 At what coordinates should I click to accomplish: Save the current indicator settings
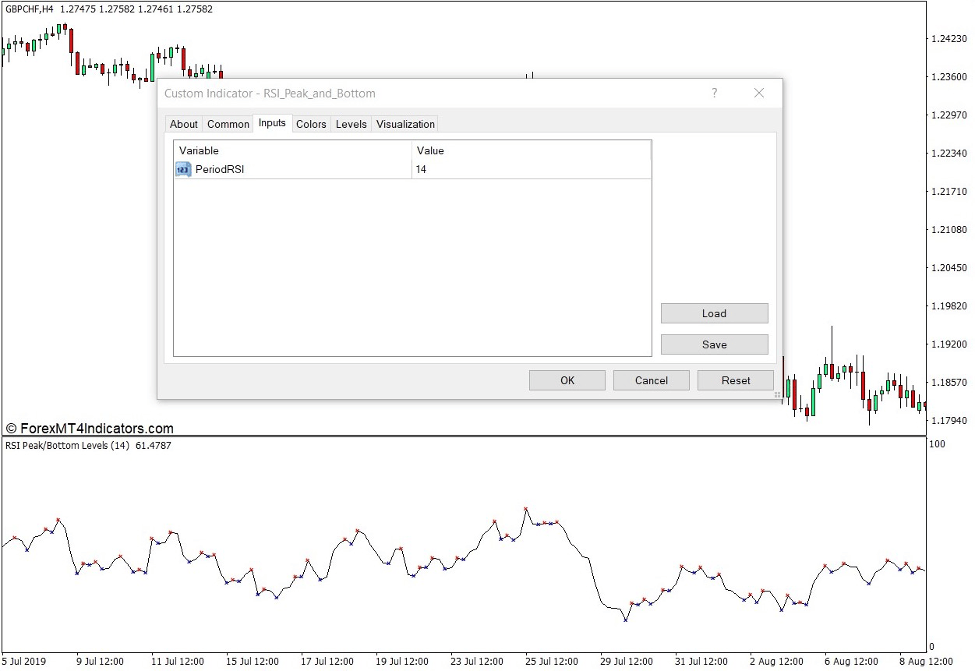pyautogui.click(x=713, y=344)
